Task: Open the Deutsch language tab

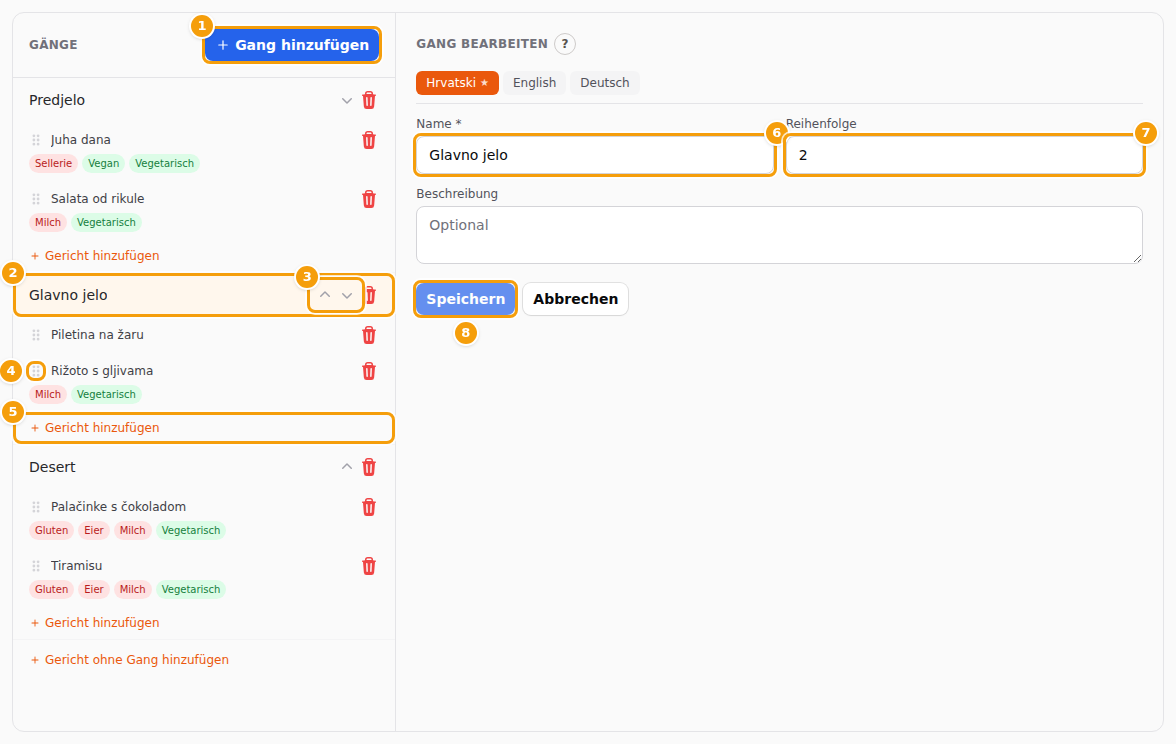Action: coord(604,82)
